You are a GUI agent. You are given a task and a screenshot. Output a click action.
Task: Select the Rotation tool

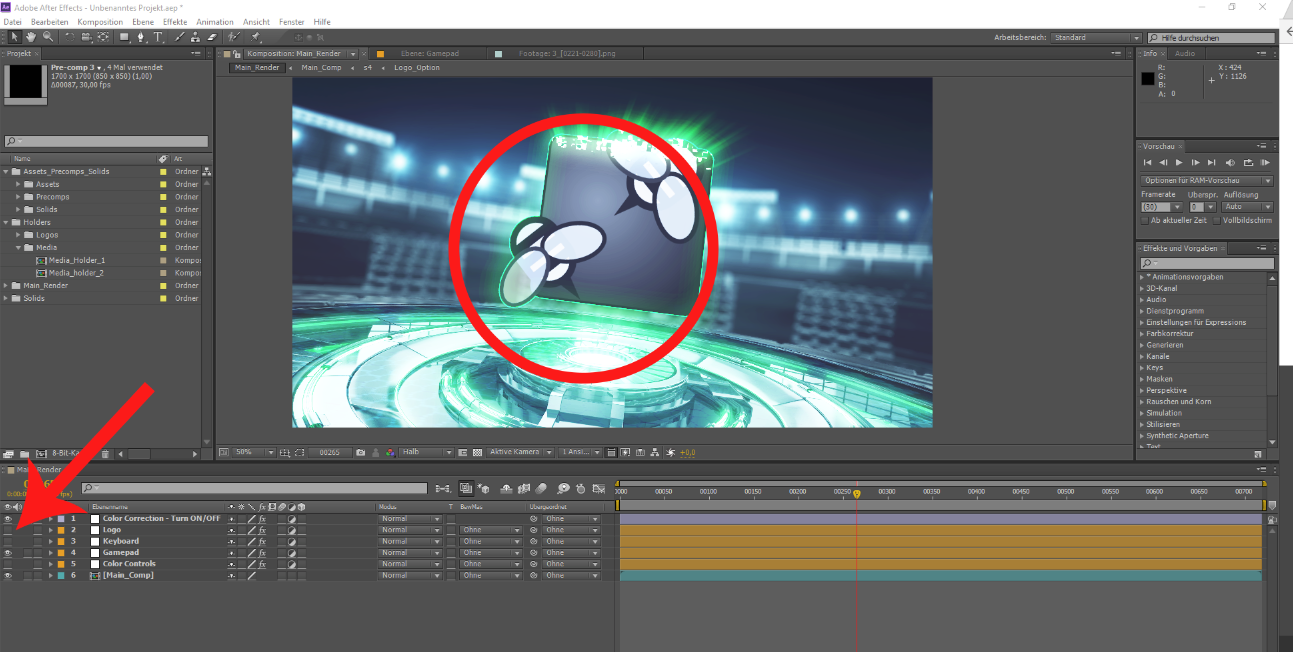pyautogui.click(x=70, y=37)
